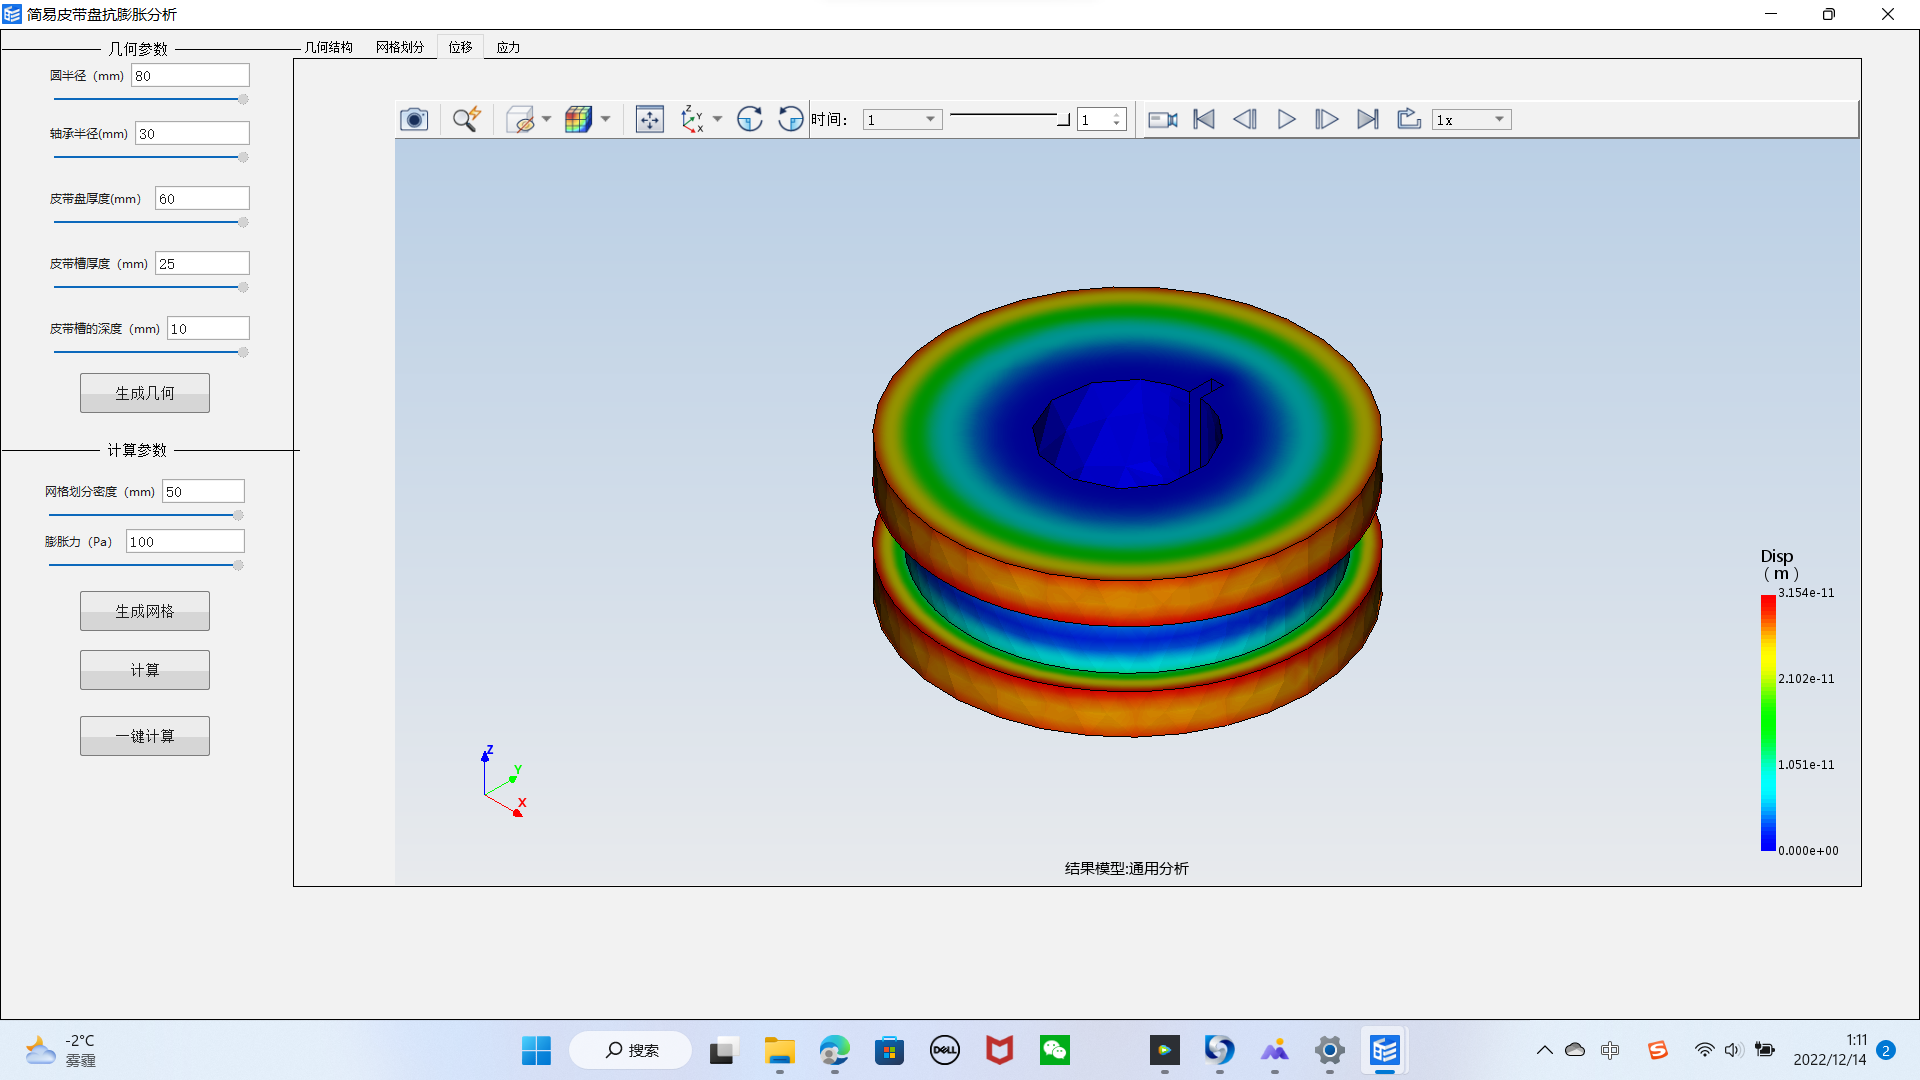Click the 皮带槽的深度 input field
1920x1080 pixels.
[208, 329]
